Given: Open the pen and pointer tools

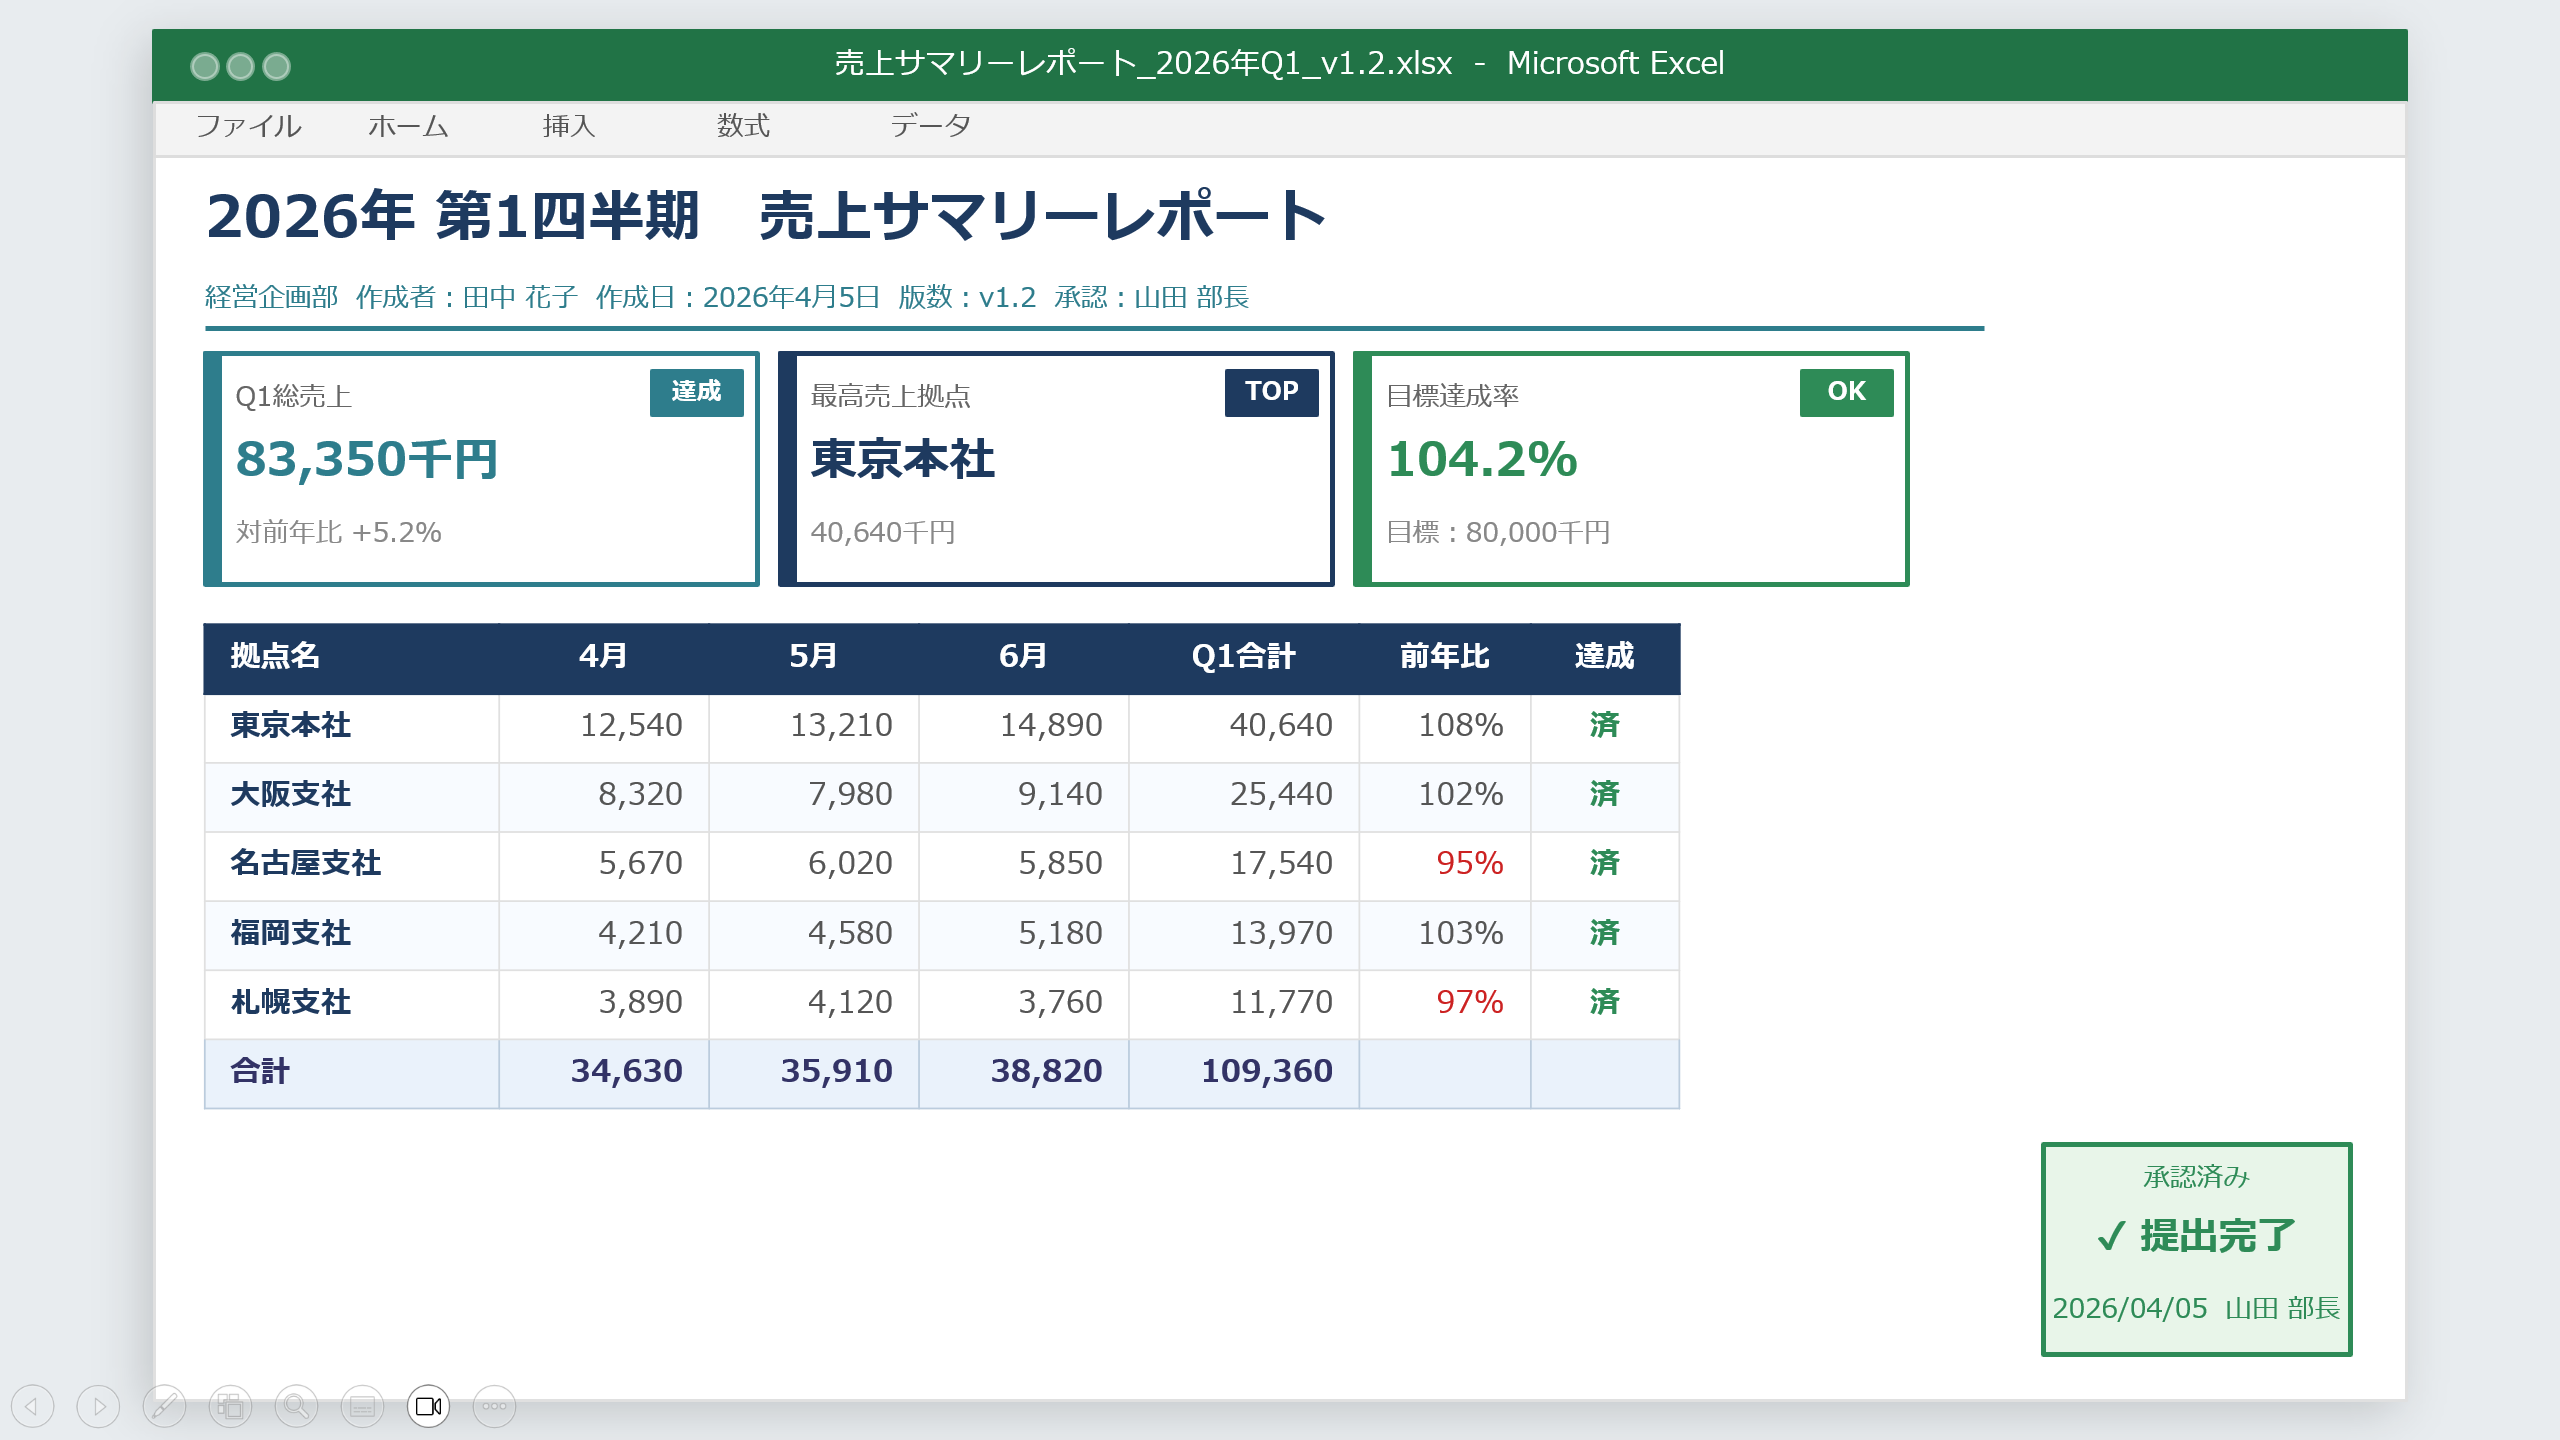Looking at the screenshot, I should click(x=164, y=1407).
